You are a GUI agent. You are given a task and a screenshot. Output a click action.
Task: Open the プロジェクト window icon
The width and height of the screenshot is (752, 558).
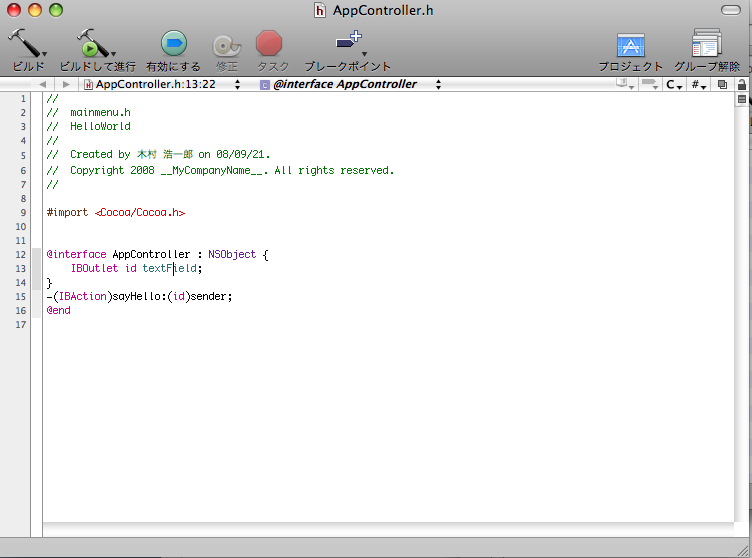[631, 46]
